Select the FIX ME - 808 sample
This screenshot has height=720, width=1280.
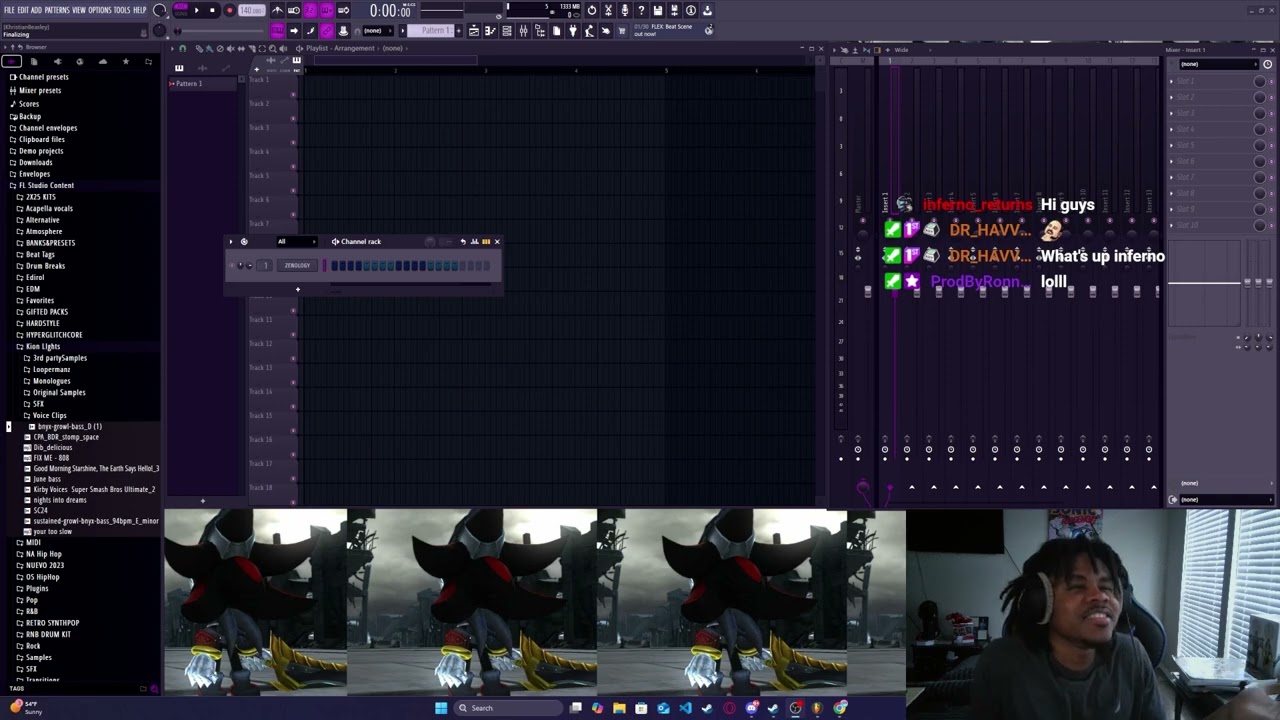(51, 458)
